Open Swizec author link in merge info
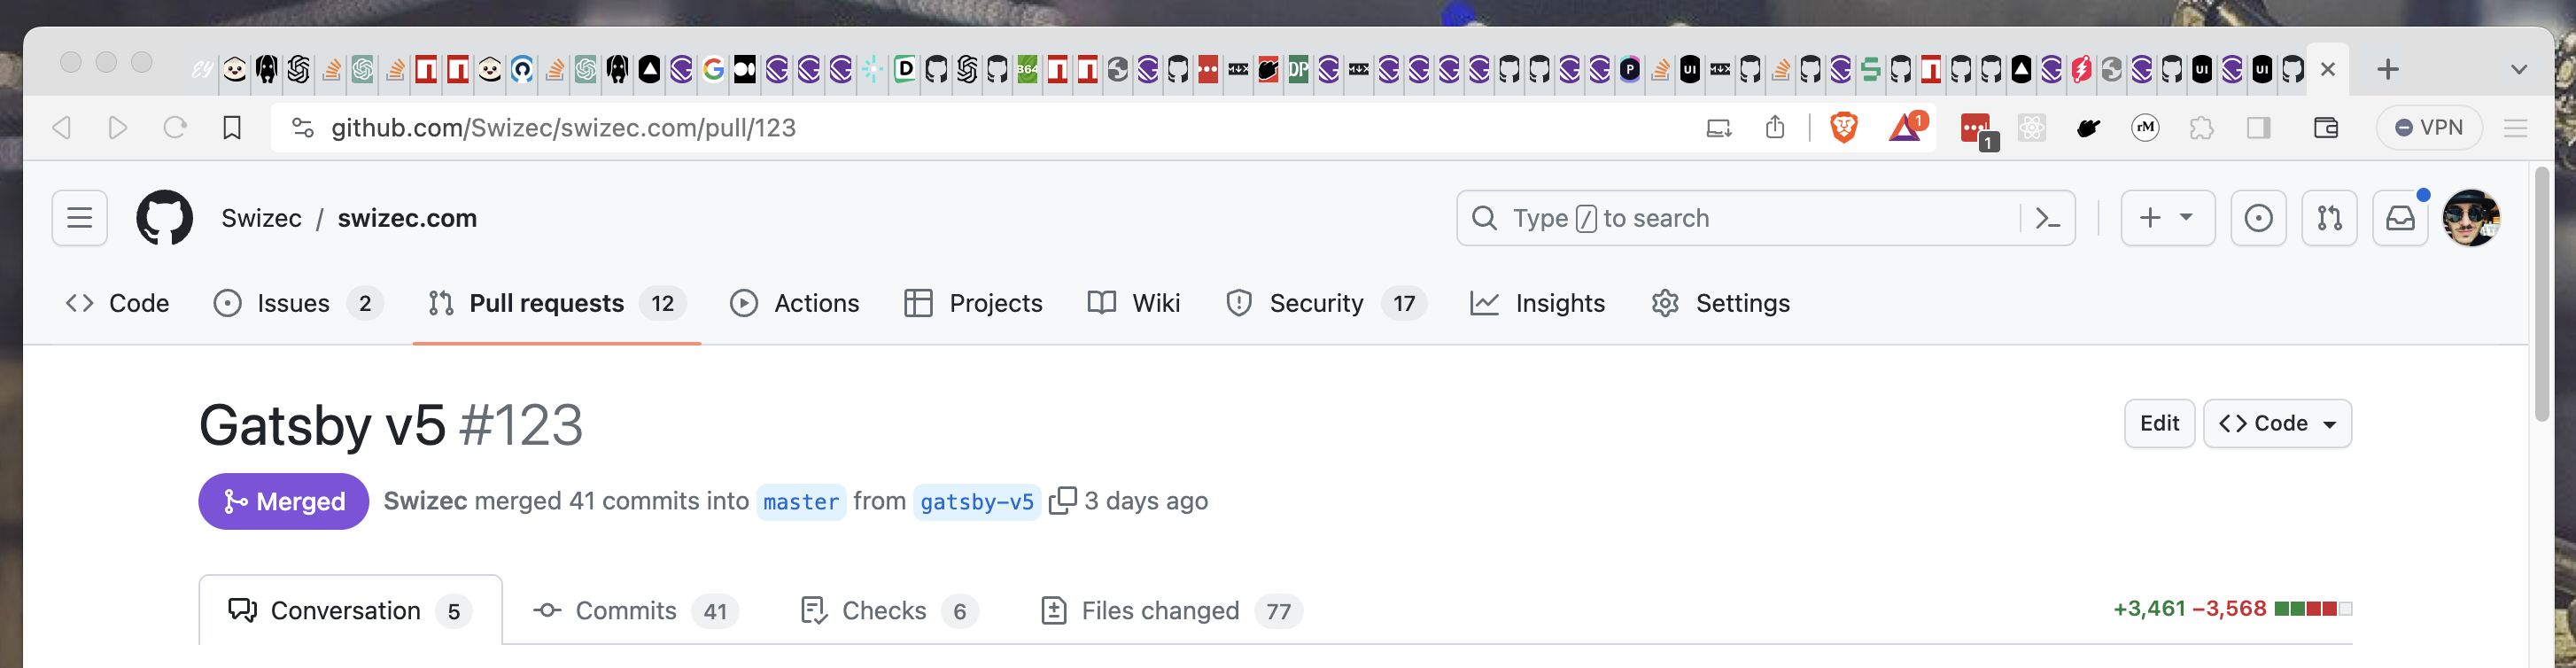Screen dimensions: 2576x668 coord(425,501)
